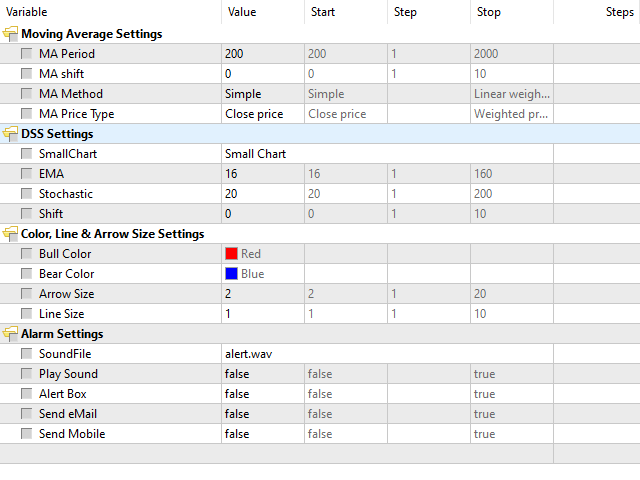The height and width of the screenshot is (480, 640).
Task: Tick the EMA parameter checkbox
Action: click(x=26, y=174)
